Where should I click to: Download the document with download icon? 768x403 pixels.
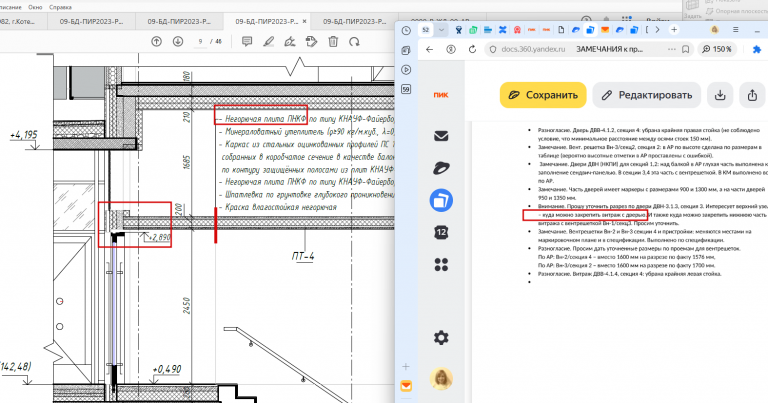click(720, 95)
